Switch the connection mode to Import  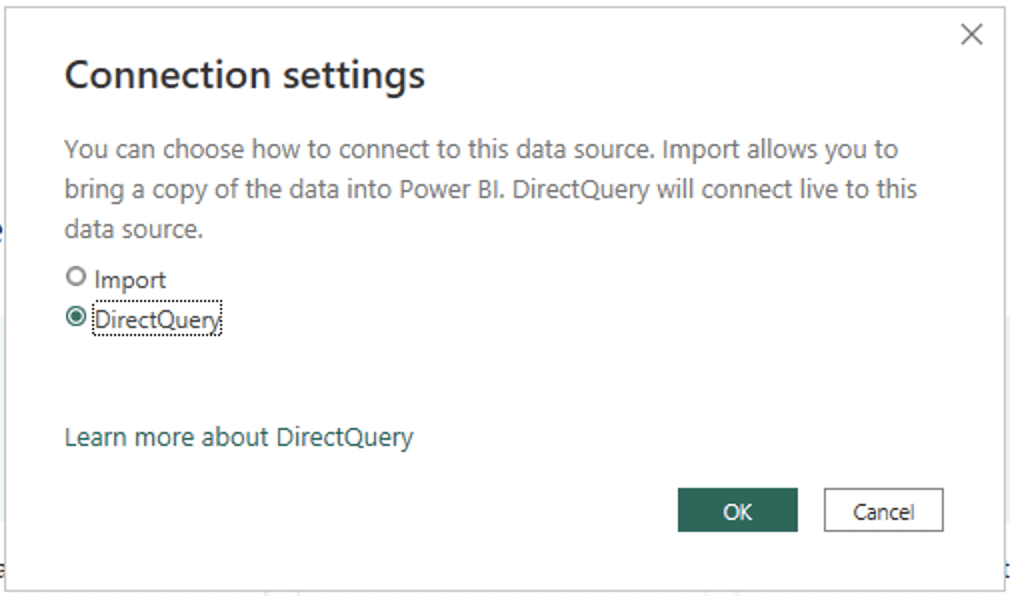point(76,276)
